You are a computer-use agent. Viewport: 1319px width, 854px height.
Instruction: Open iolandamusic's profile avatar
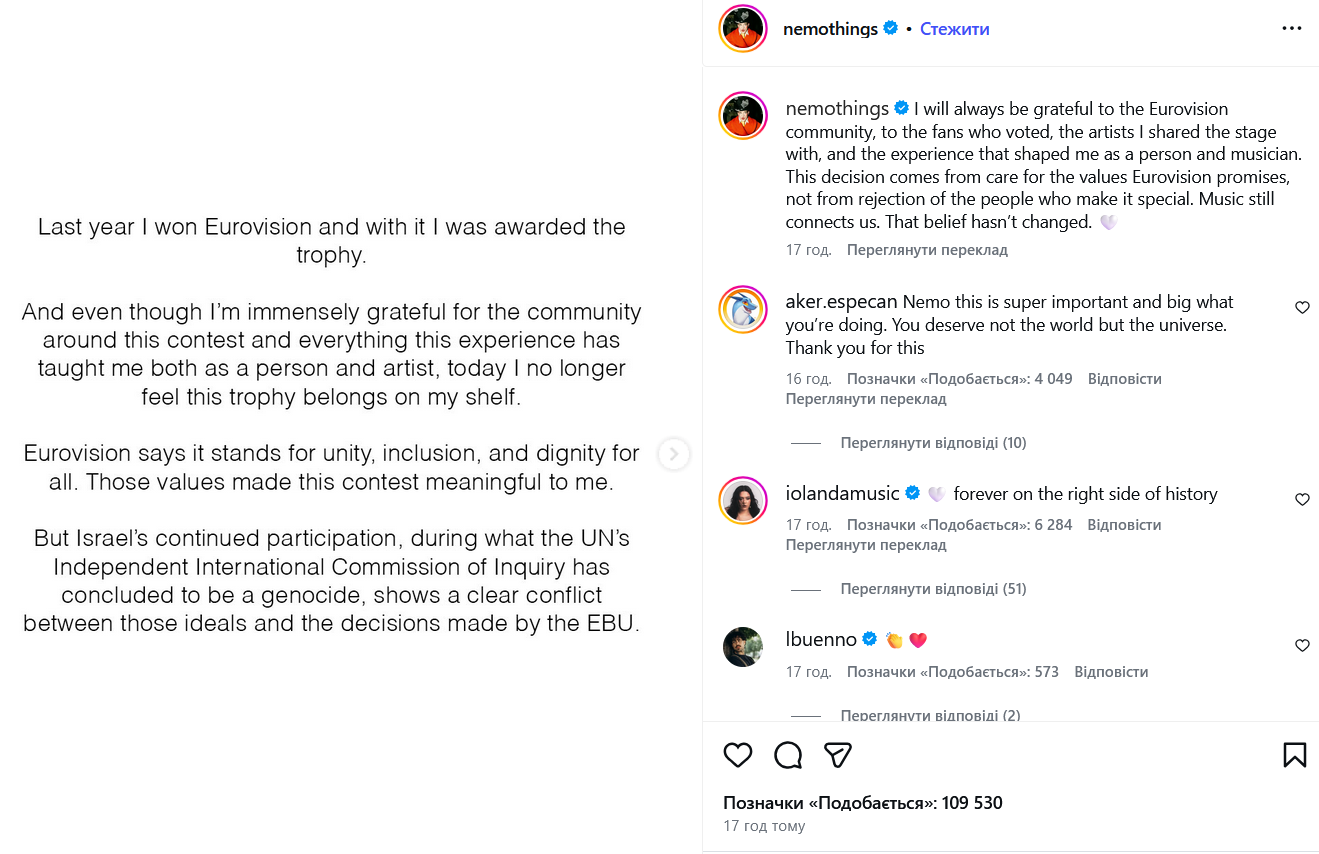coord(743,500)
